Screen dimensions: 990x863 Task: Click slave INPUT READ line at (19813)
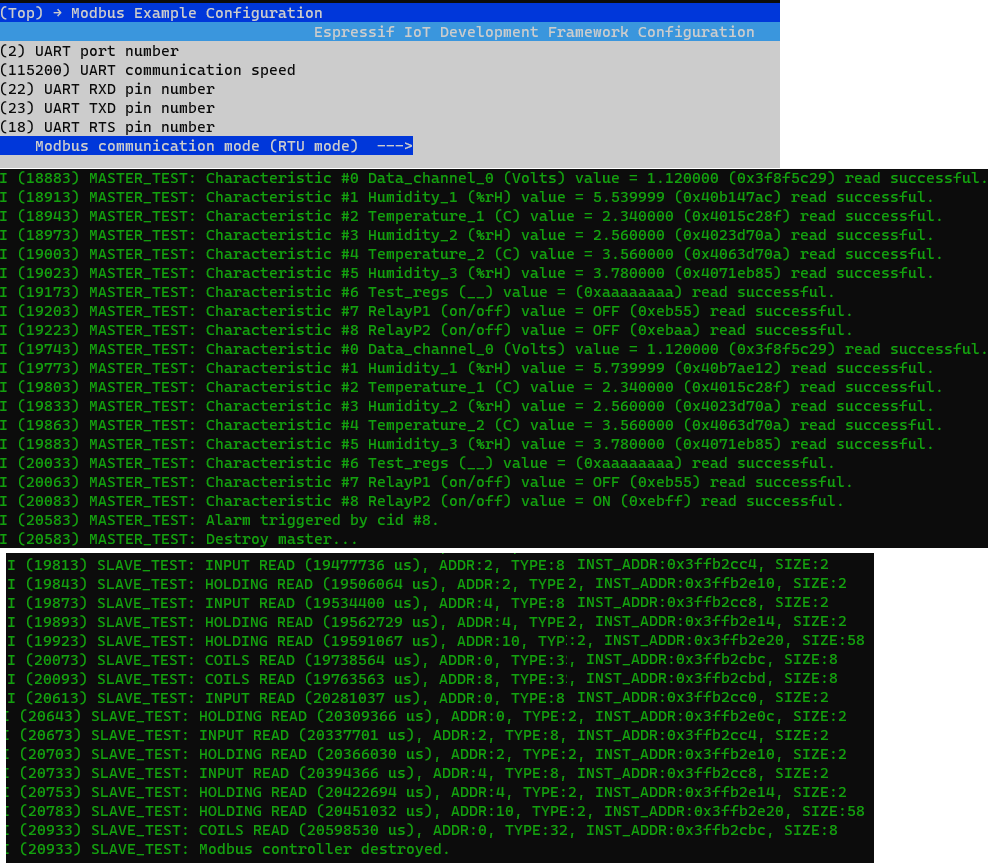click(418, 565)
